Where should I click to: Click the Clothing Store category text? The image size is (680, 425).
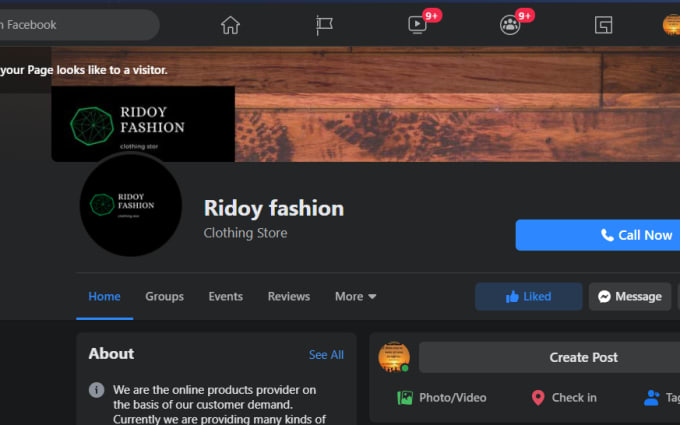245,233
